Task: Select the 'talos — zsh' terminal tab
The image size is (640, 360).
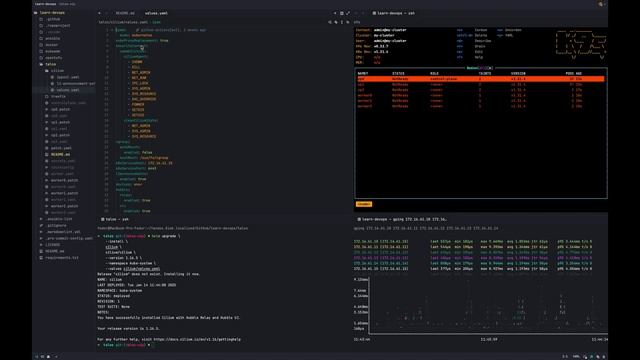Action: [115, 219]
